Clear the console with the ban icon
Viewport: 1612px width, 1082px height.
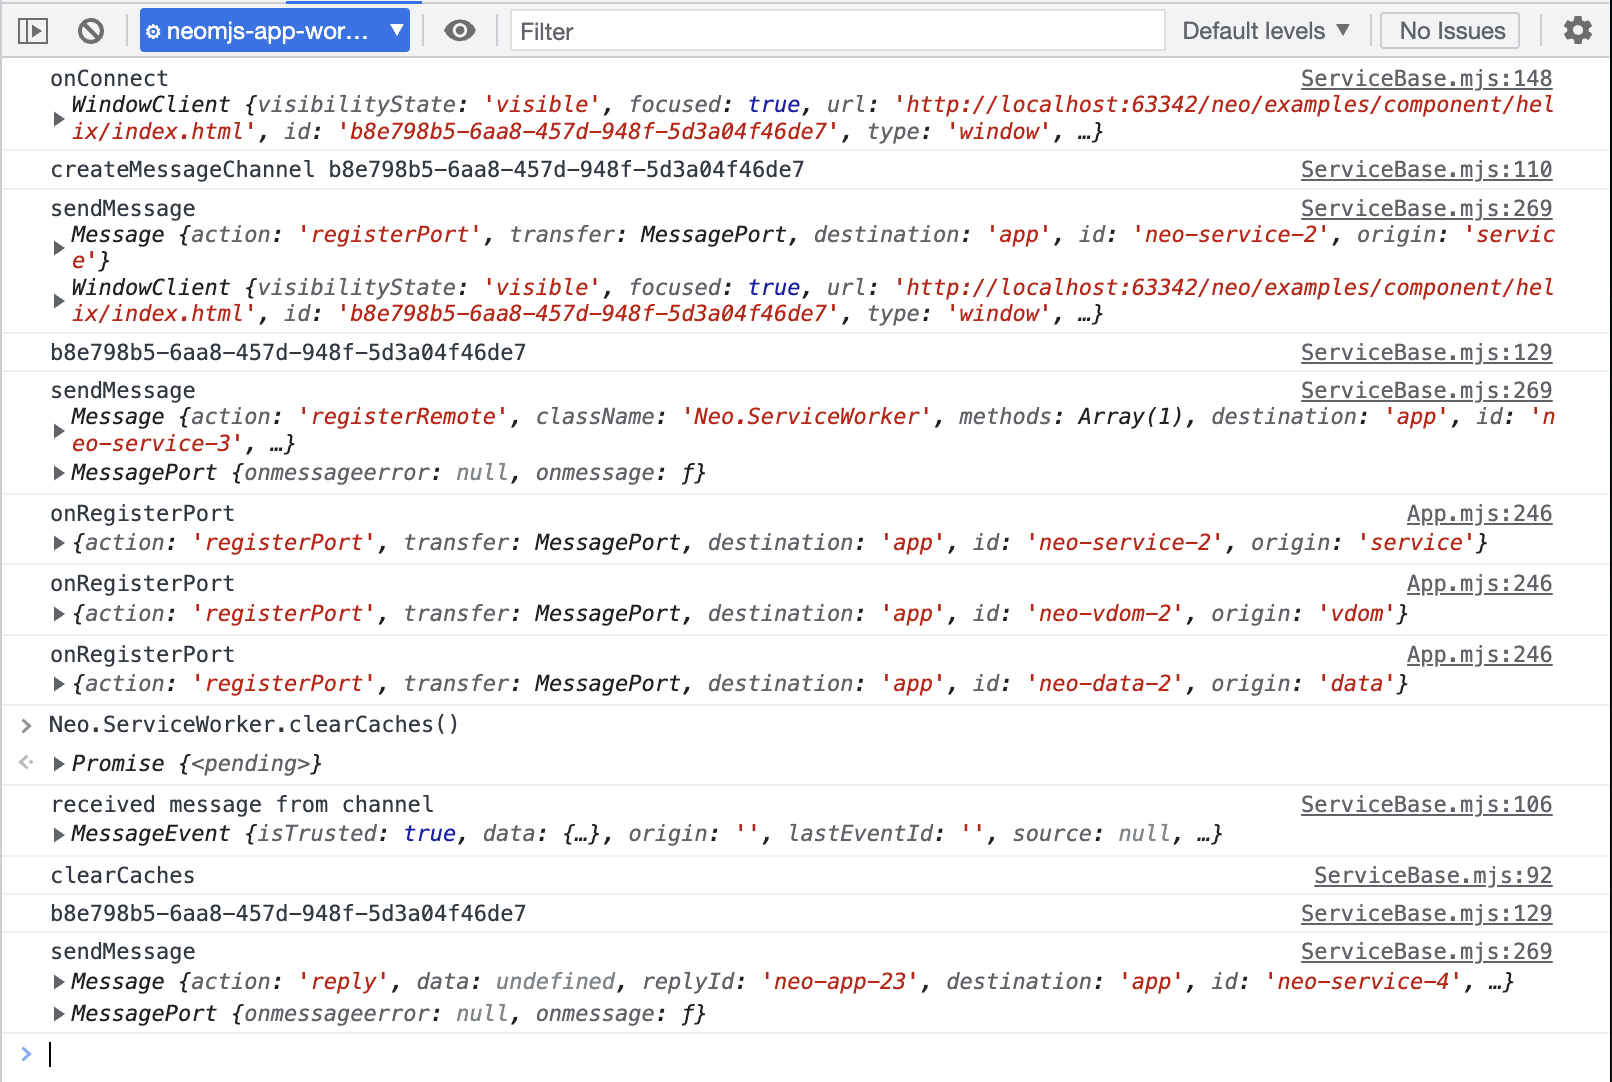(x=91, y=31)
